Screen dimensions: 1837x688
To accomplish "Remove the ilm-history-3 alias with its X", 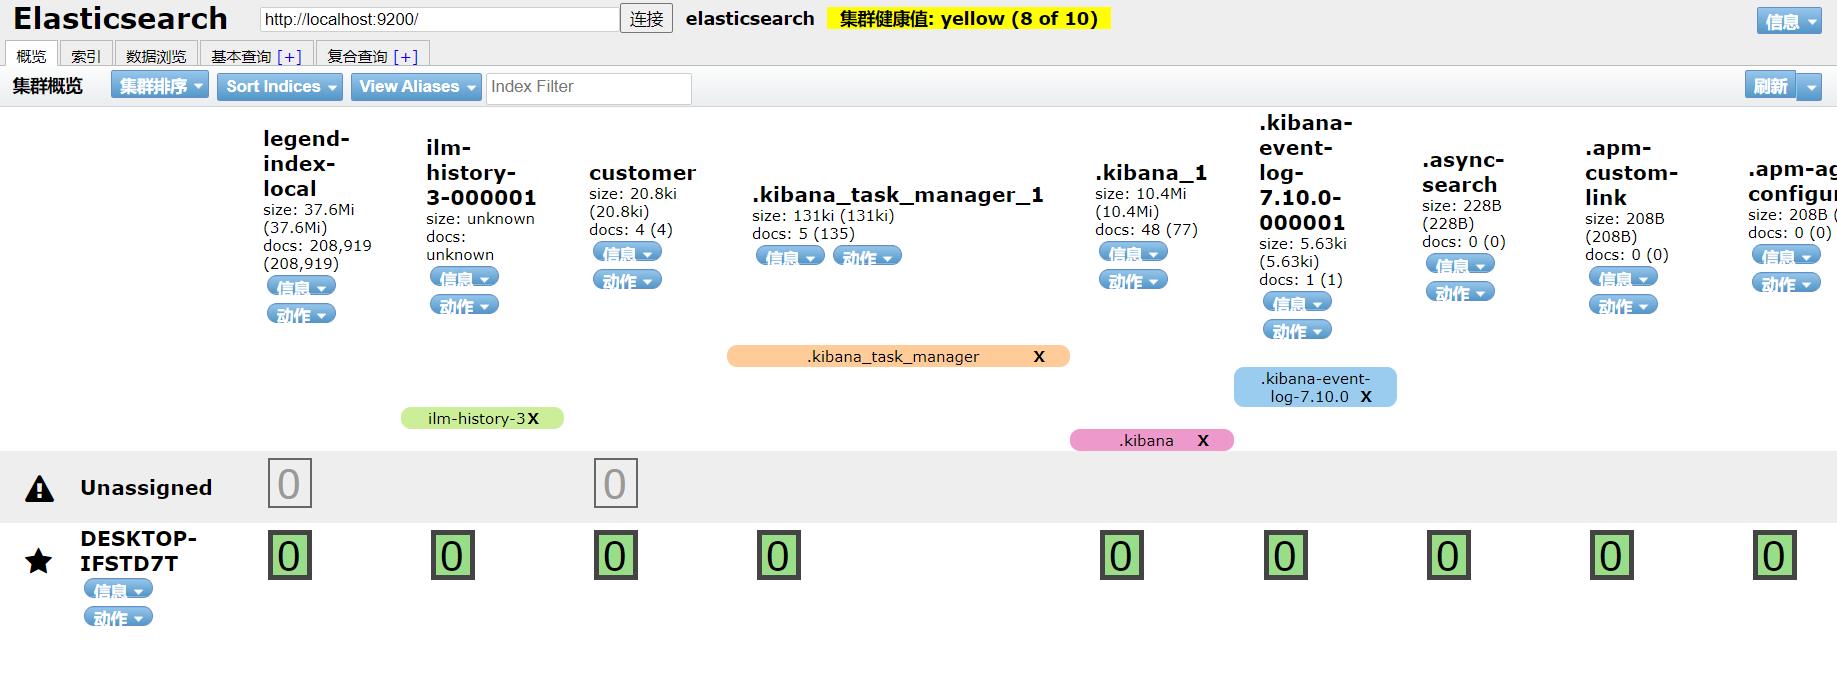I will pos(533,419).
